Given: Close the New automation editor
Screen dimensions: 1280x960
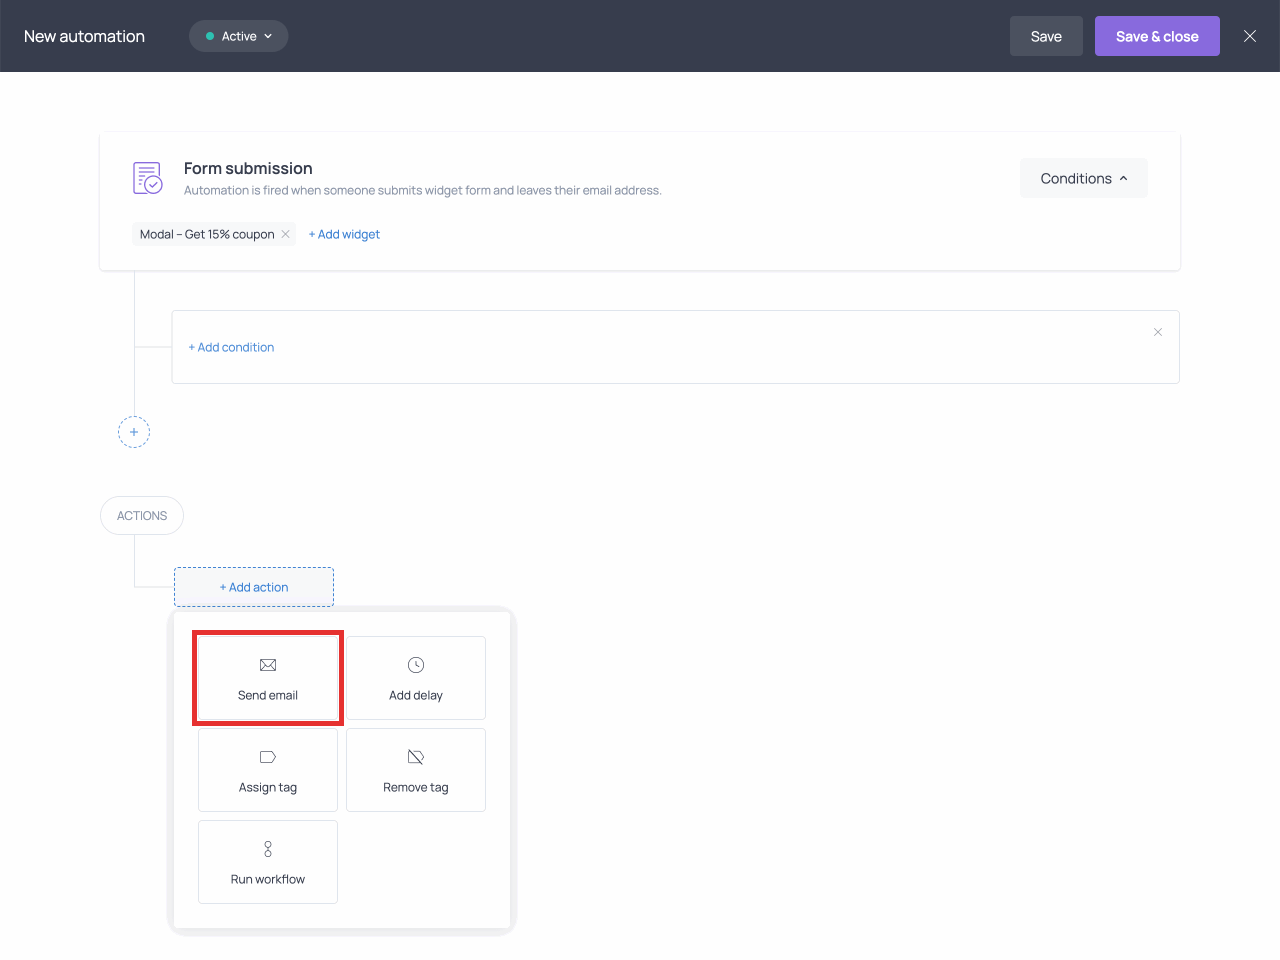Looking at the screenshot, I should (x=1250, y=36).
